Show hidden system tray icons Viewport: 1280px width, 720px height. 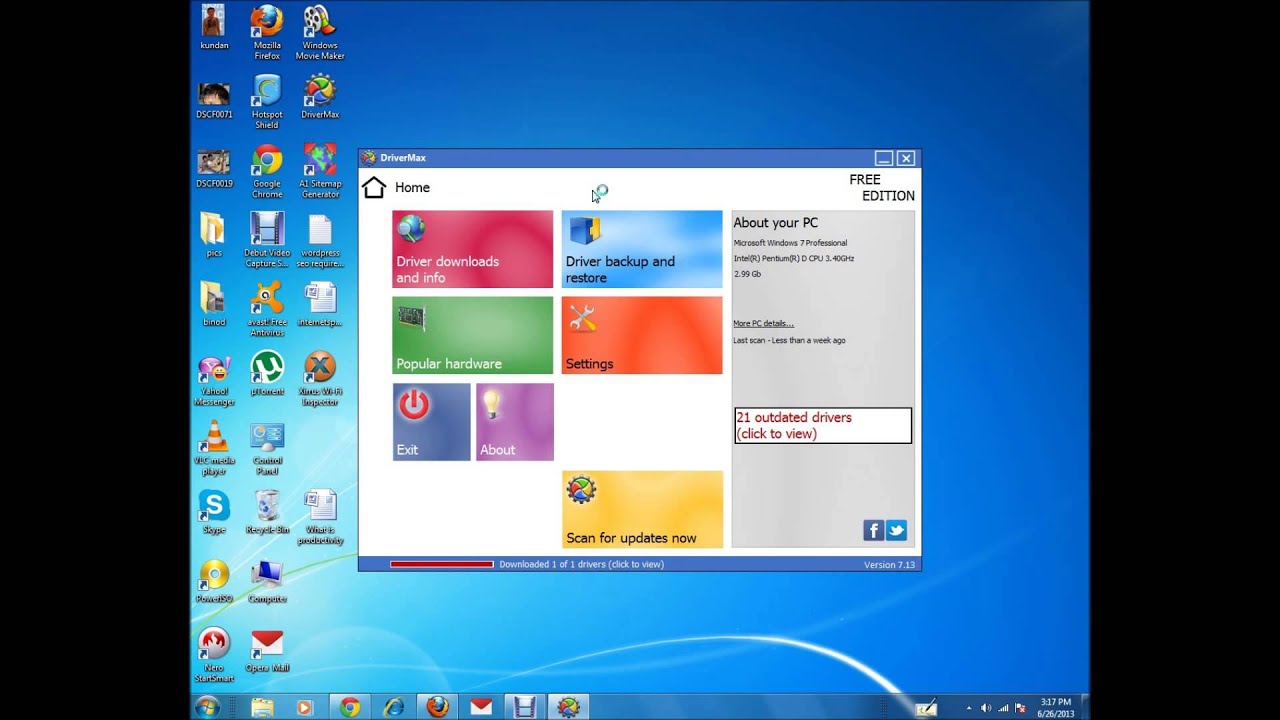pos(968,708)
